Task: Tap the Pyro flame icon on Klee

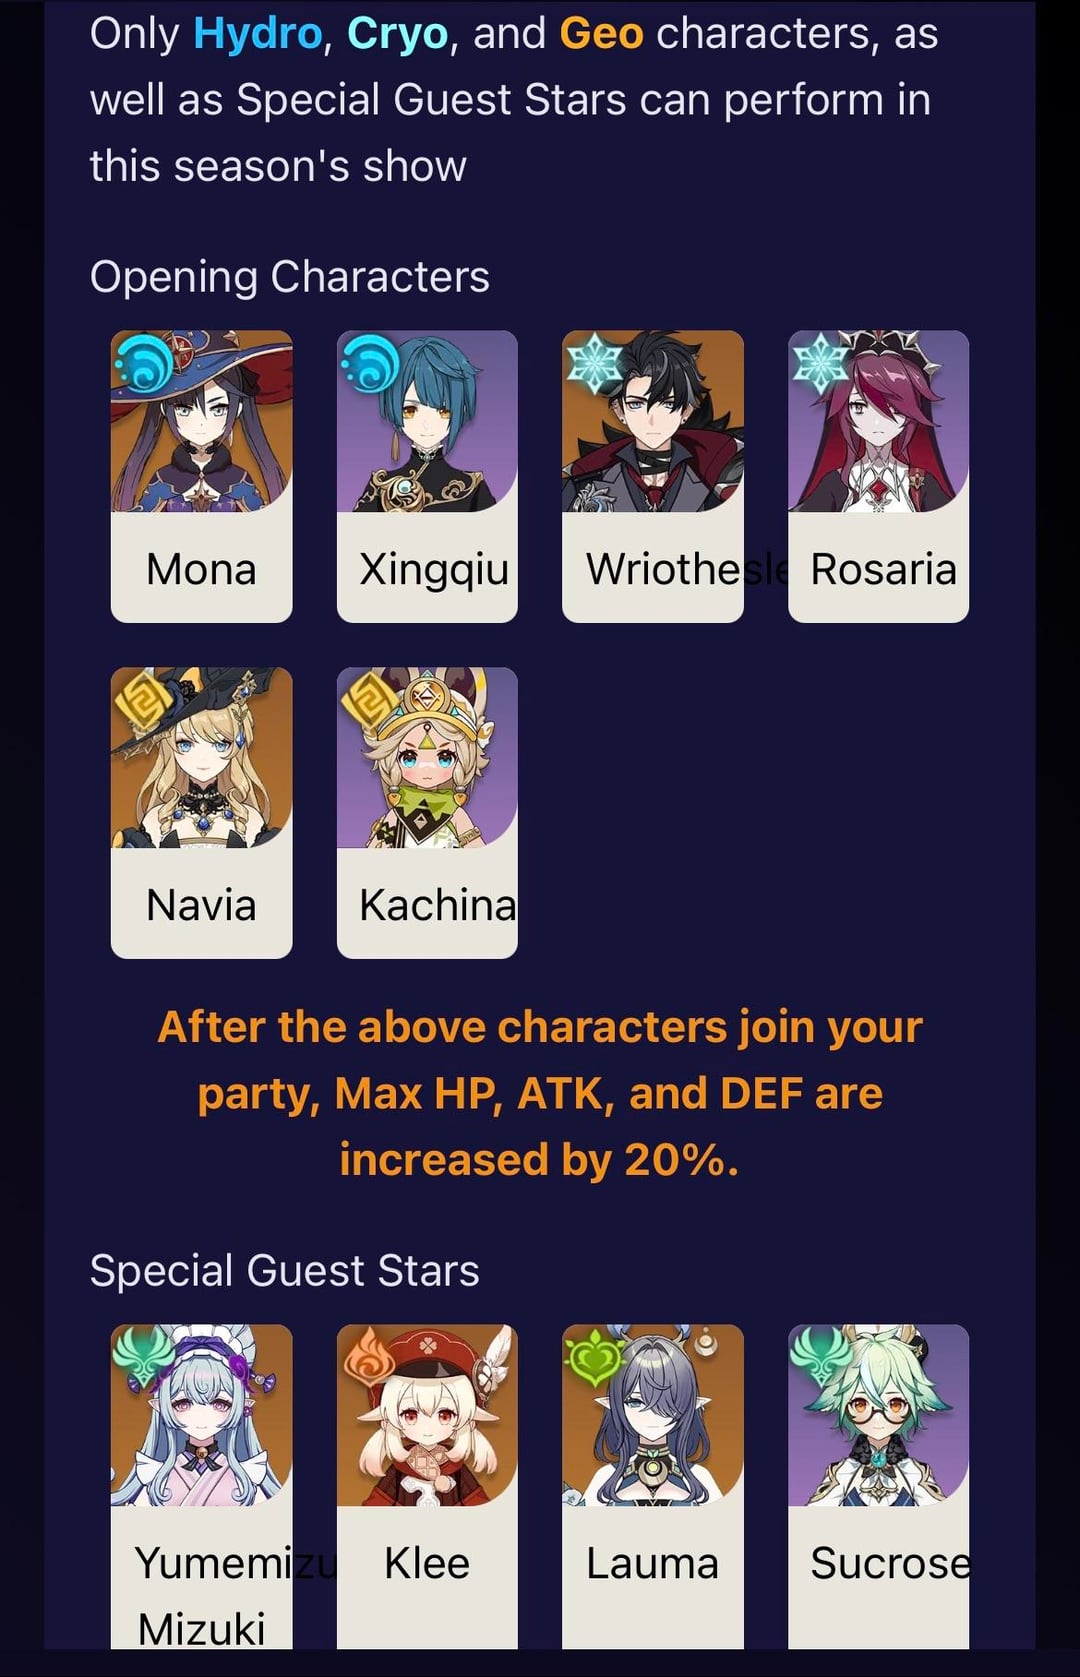Action: click(x=370, y=1357)
